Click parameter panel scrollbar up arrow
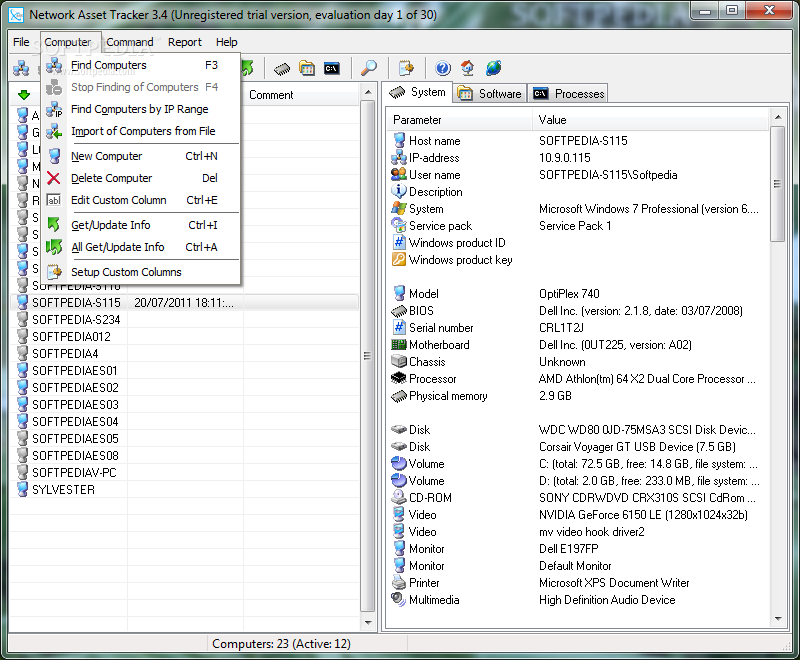Screen dimensions: 800x660 tap(778, 117)
